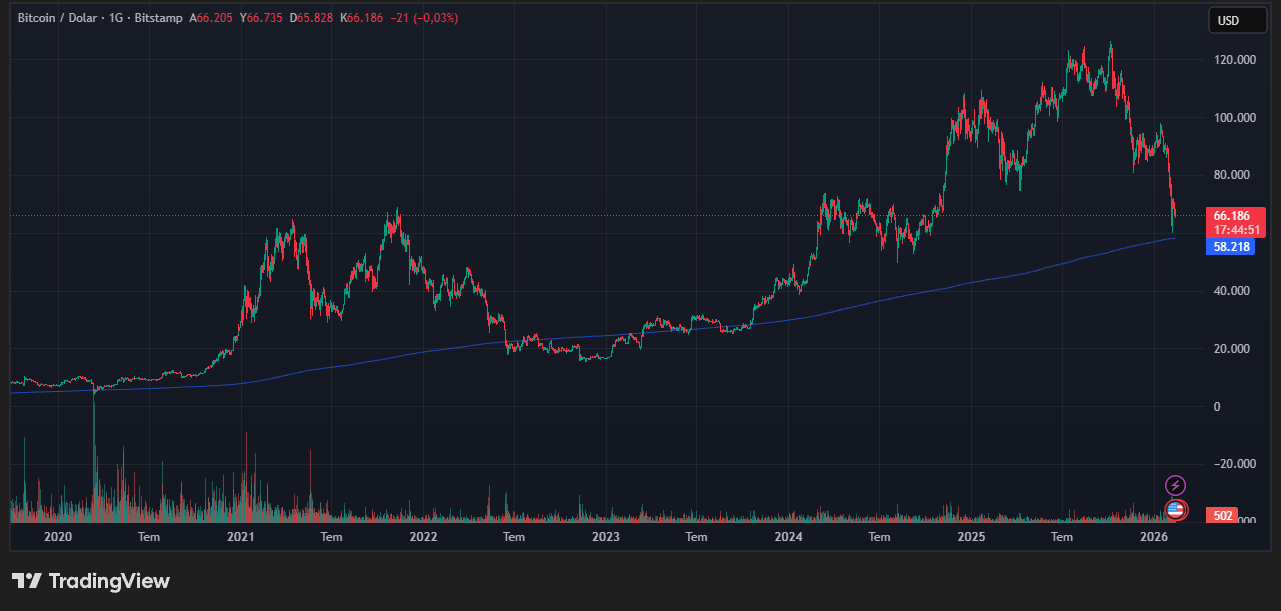
Task: Click the 120.000 price scale label
Action: click(1233, 60)
